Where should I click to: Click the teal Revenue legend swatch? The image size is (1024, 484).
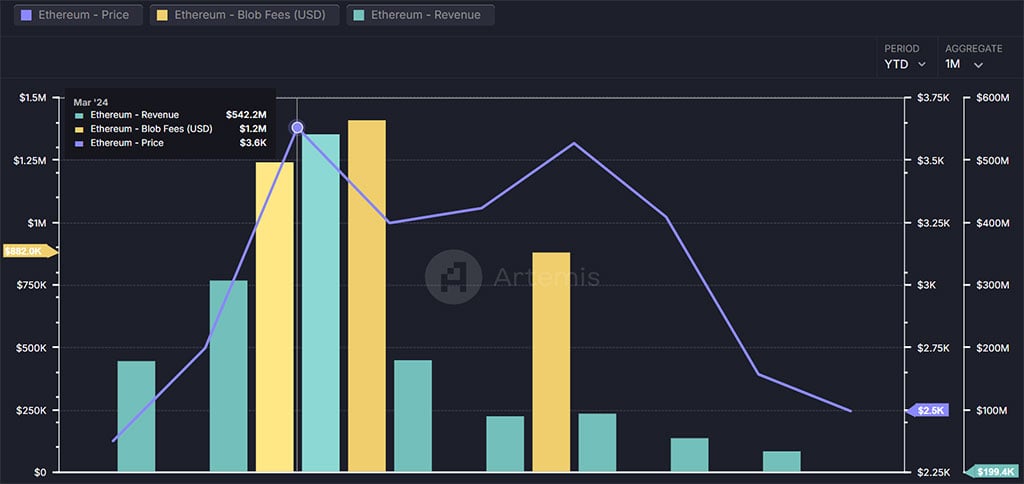pyautogui.click(x=360, y=15)
